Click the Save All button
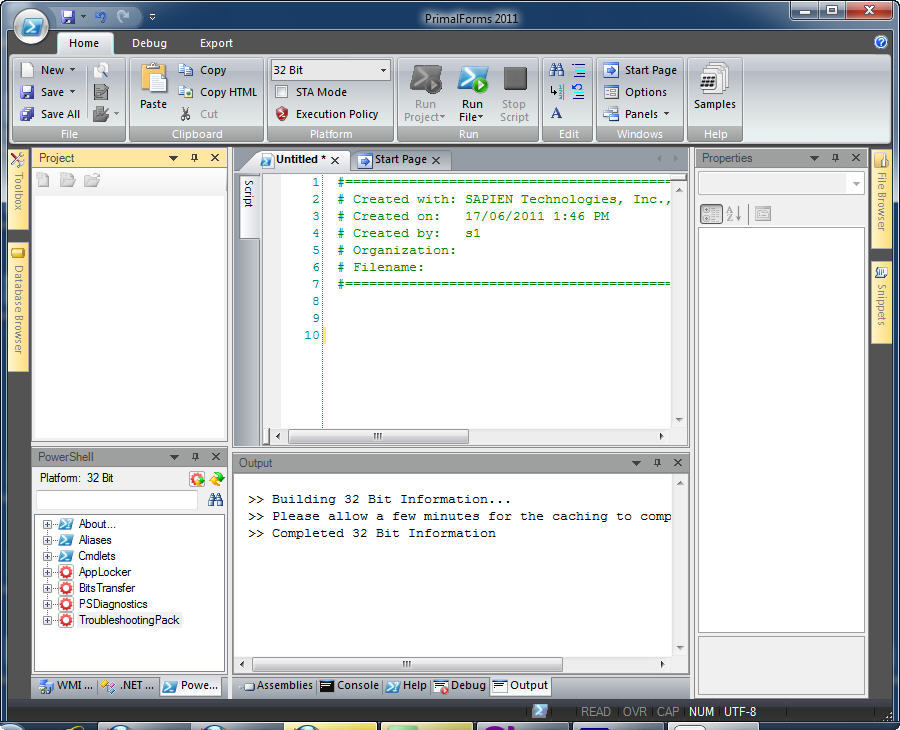Image resolution: width=900 pixels, height=730 pixels. tap(50, 114)
